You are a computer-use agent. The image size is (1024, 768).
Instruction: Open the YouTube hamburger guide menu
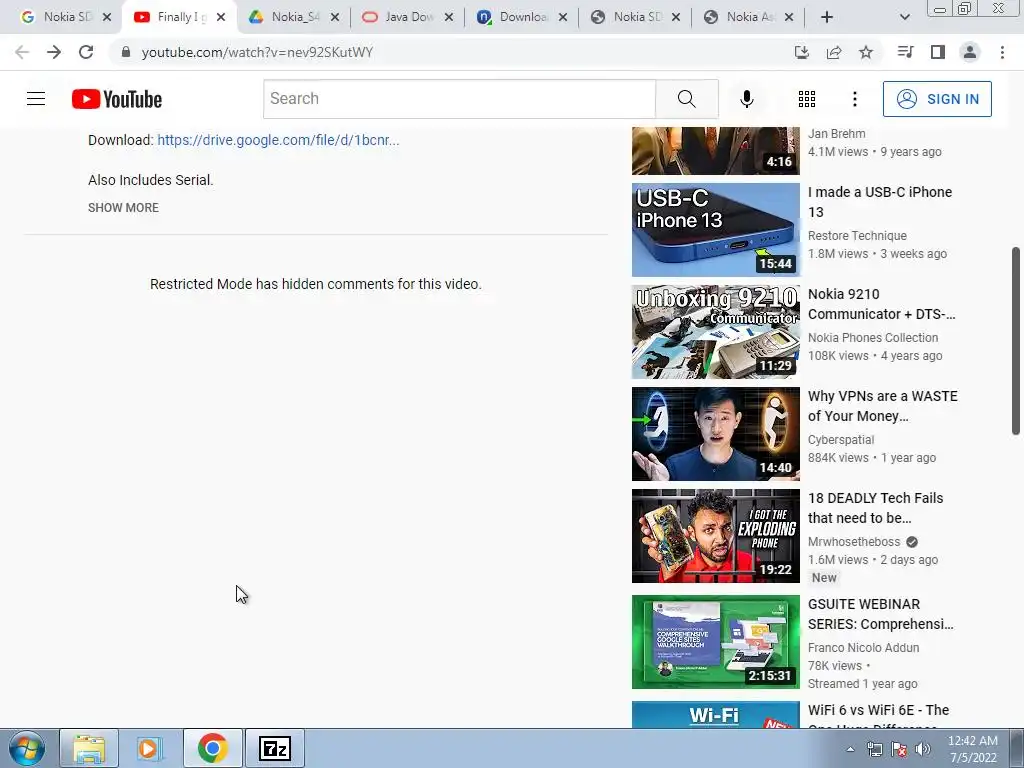36,99
